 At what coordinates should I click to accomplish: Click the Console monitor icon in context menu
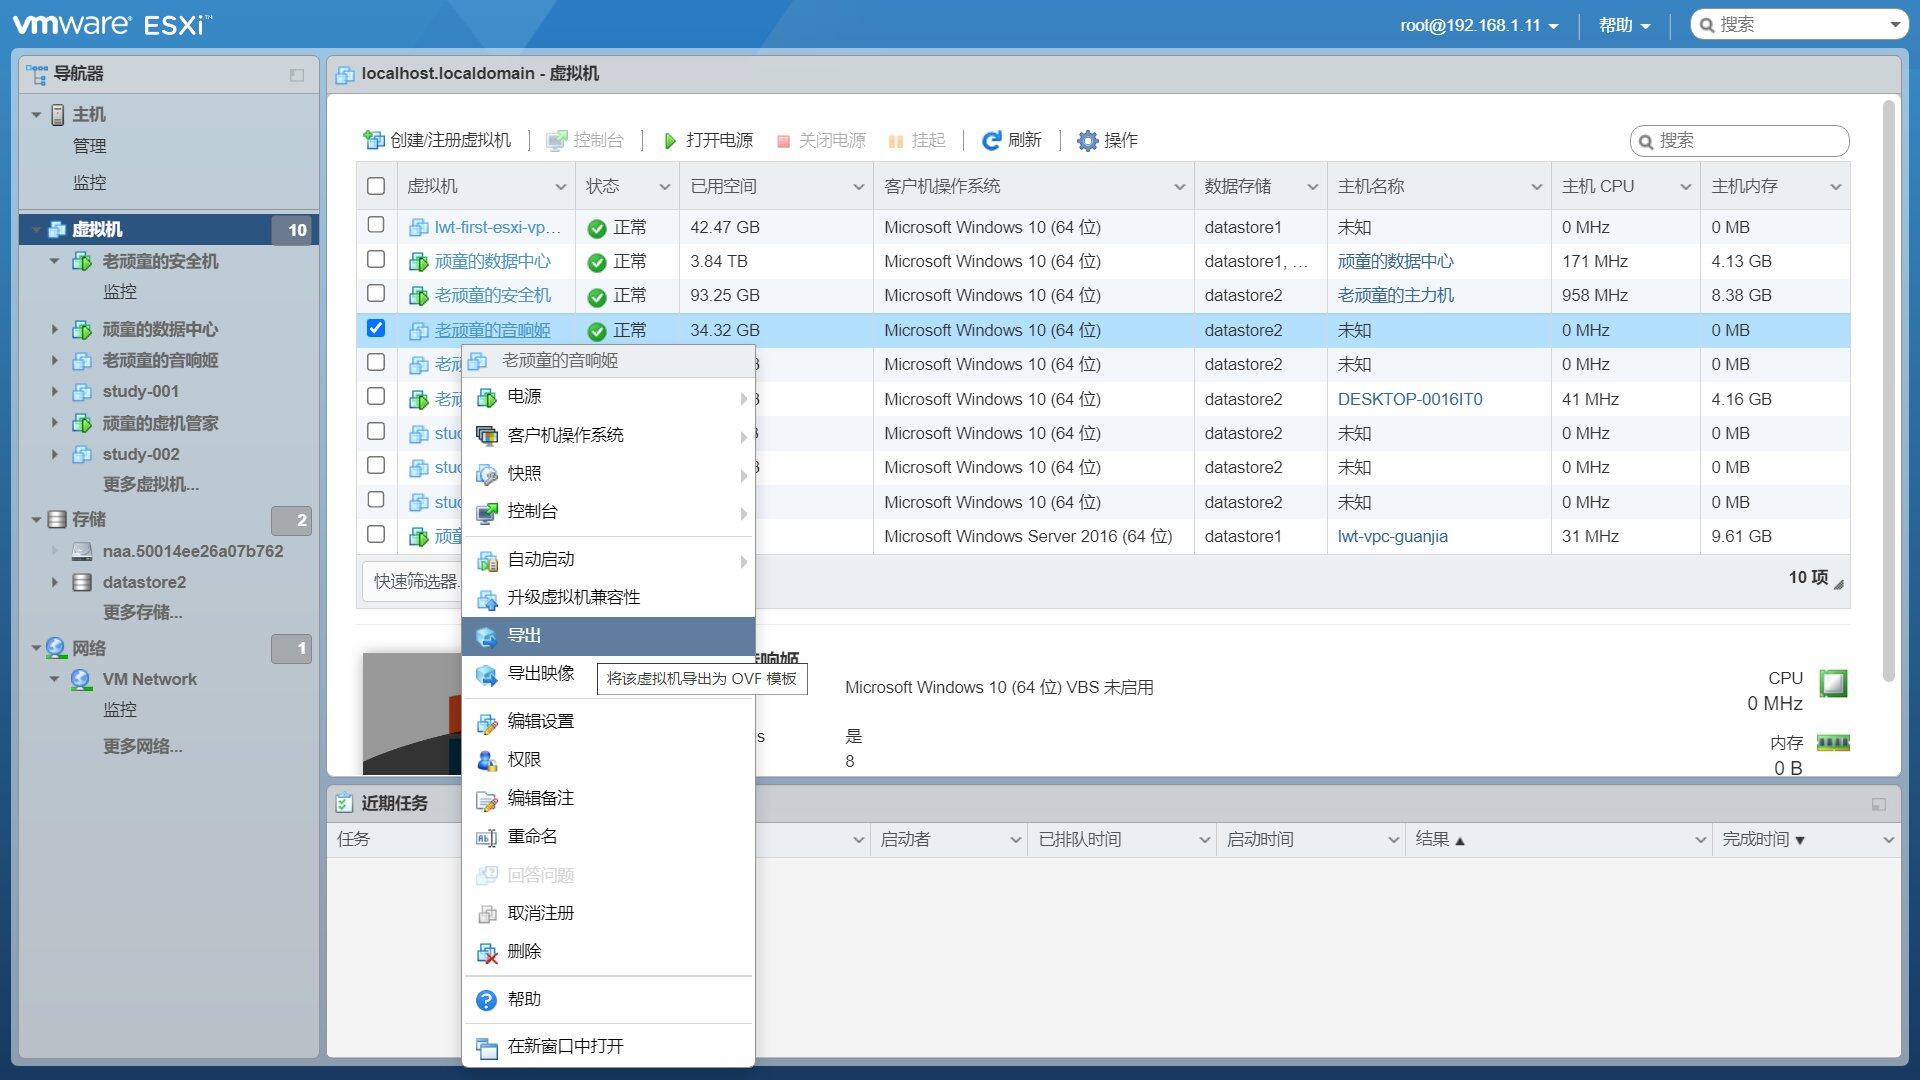click(487, 512)
